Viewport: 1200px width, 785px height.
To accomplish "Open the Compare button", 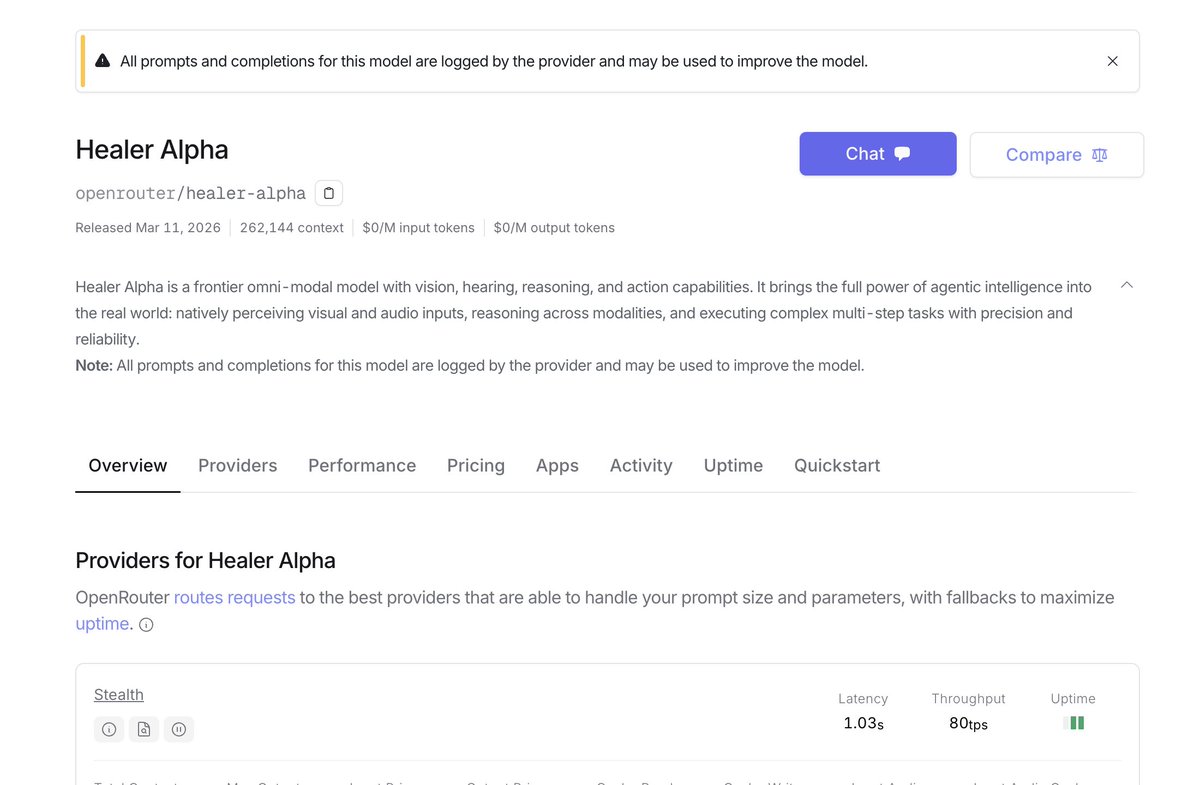I will pos(1057,155).
